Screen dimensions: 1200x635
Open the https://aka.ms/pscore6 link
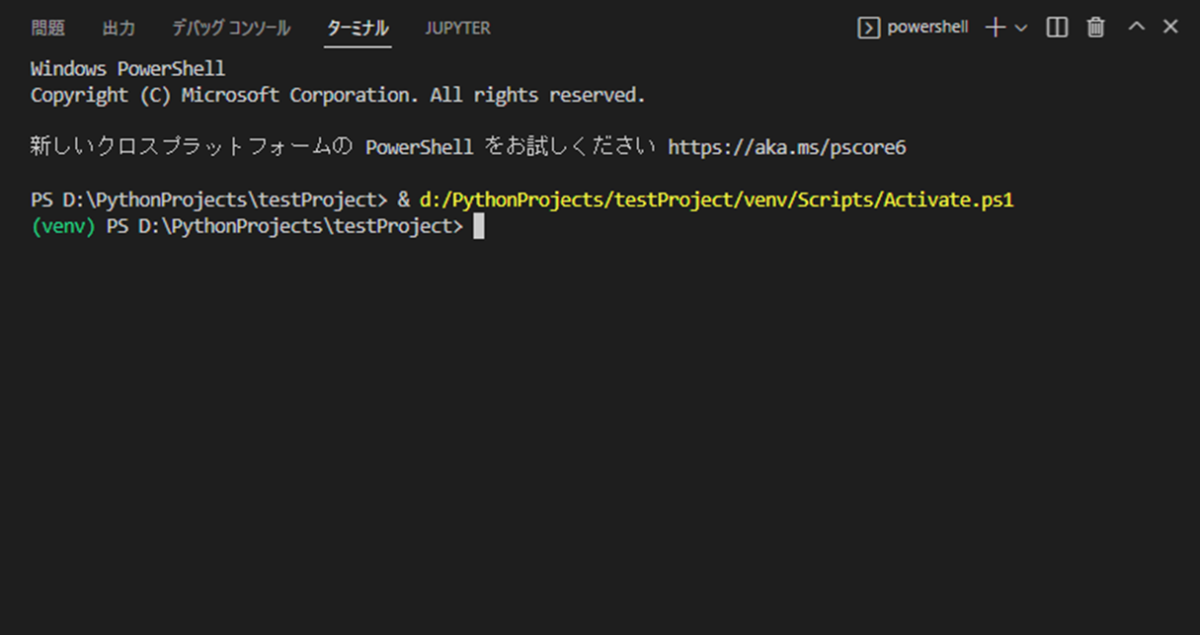[786, 147]
